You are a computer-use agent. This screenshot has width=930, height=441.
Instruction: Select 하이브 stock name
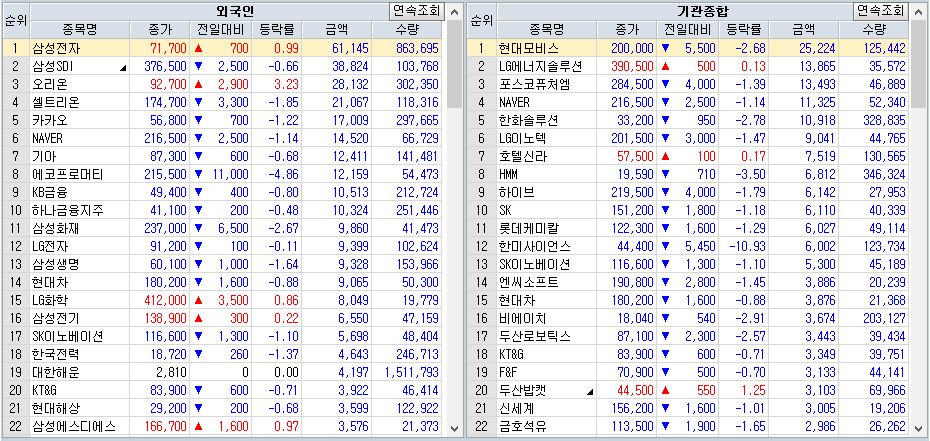pyautogui.click(x=518, y=193)
